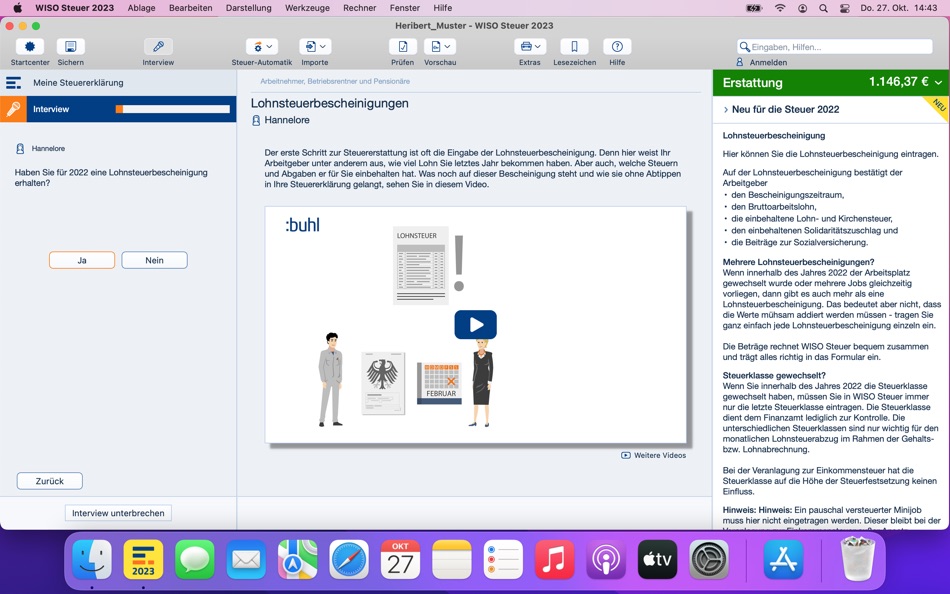This screenshot has width=950, height=594.
Task: Click the Wi-Fi status icon
Action: coord(780,8)
